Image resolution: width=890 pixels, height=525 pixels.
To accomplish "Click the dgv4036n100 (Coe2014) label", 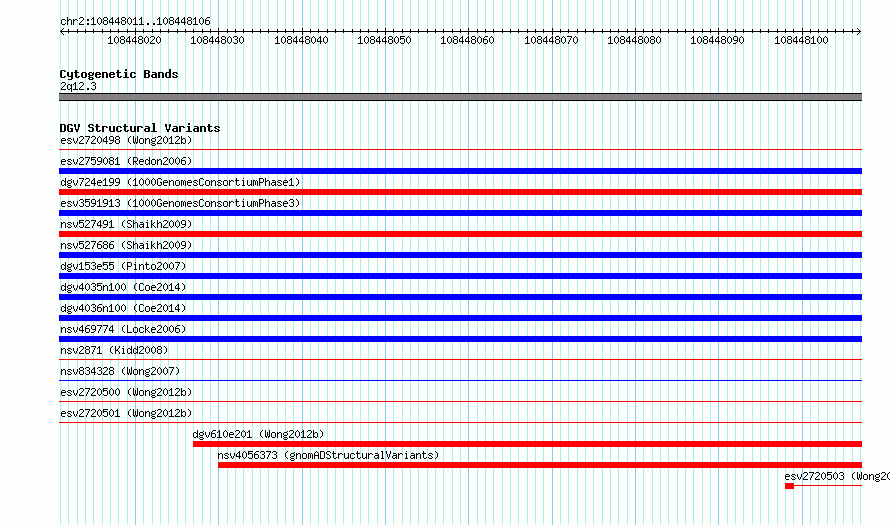I will tap(123, 308).
